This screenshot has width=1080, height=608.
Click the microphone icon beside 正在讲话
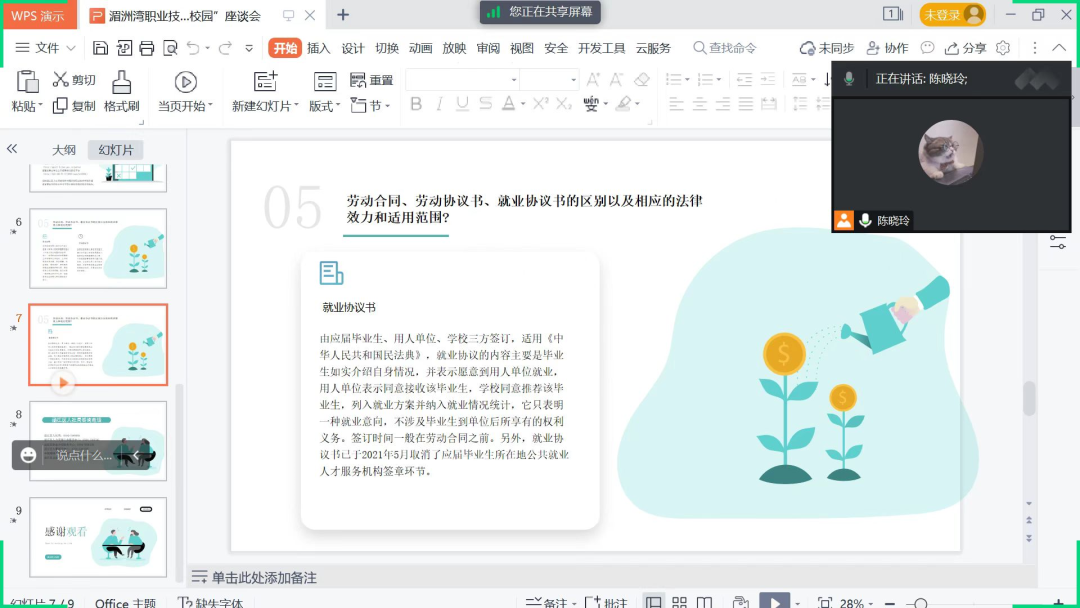tap(849, 79)
